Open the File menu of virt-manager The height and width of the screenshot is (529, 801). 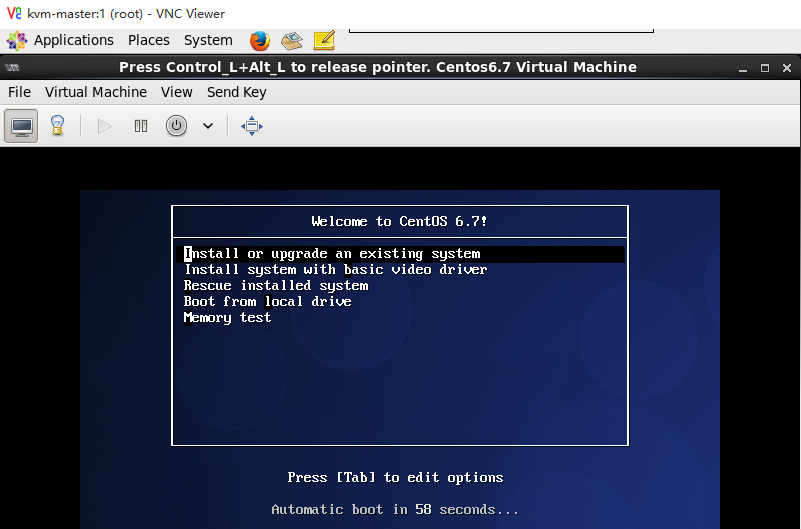point(19,92)
